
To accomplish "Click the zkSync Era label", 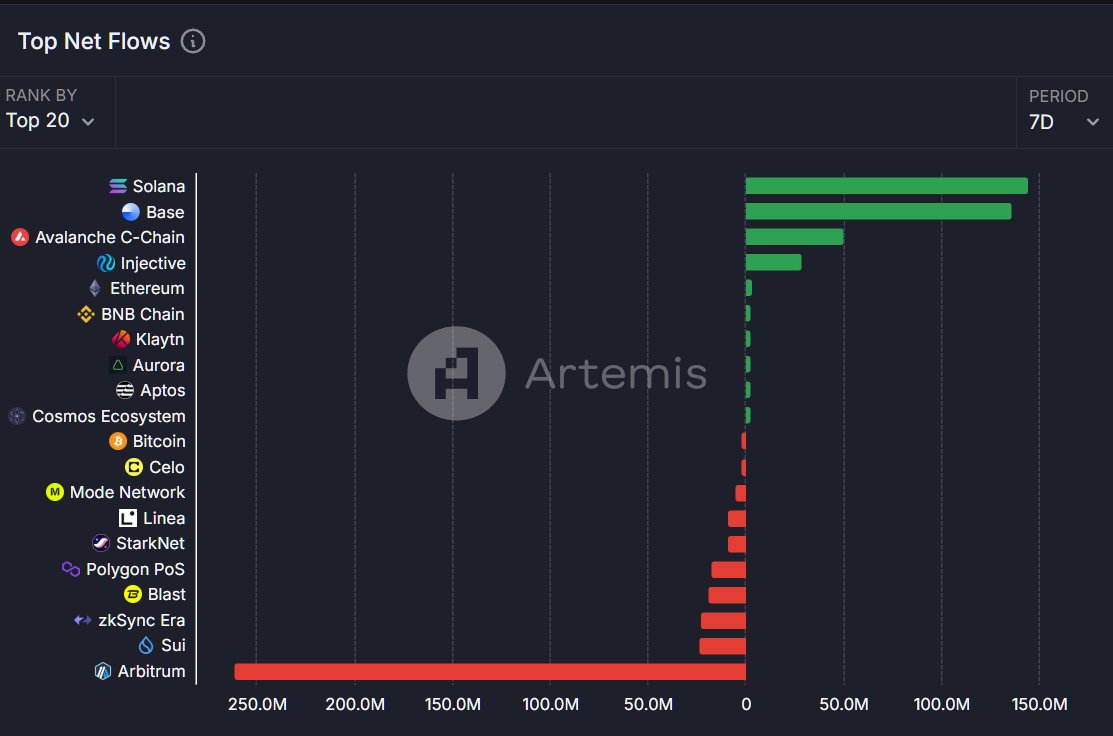I will [x=142, y=620].
